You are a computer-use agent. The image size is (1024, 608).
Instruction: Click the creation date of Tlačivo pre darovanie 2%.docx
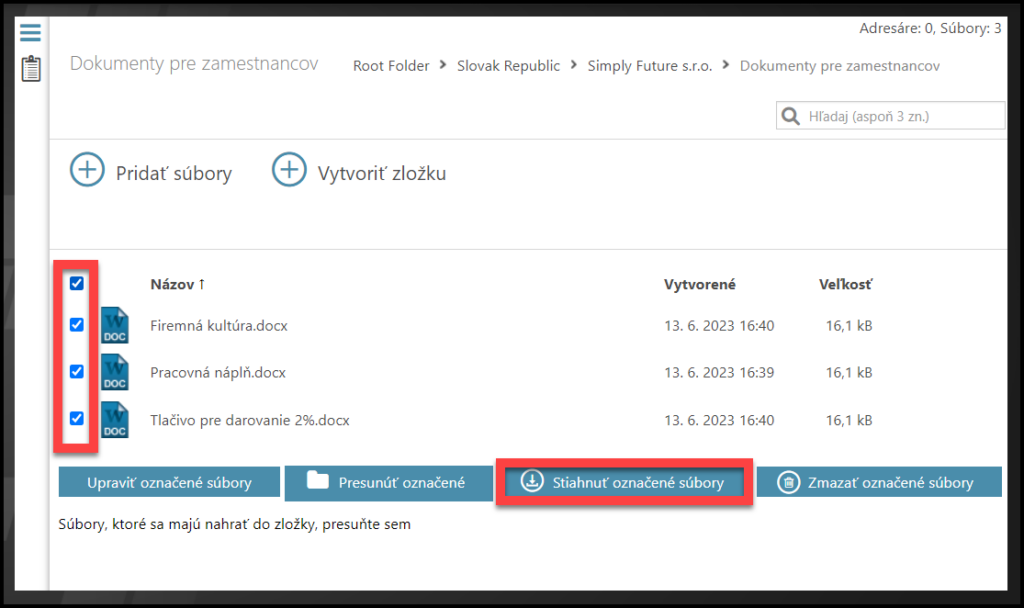tap(719, 420)
